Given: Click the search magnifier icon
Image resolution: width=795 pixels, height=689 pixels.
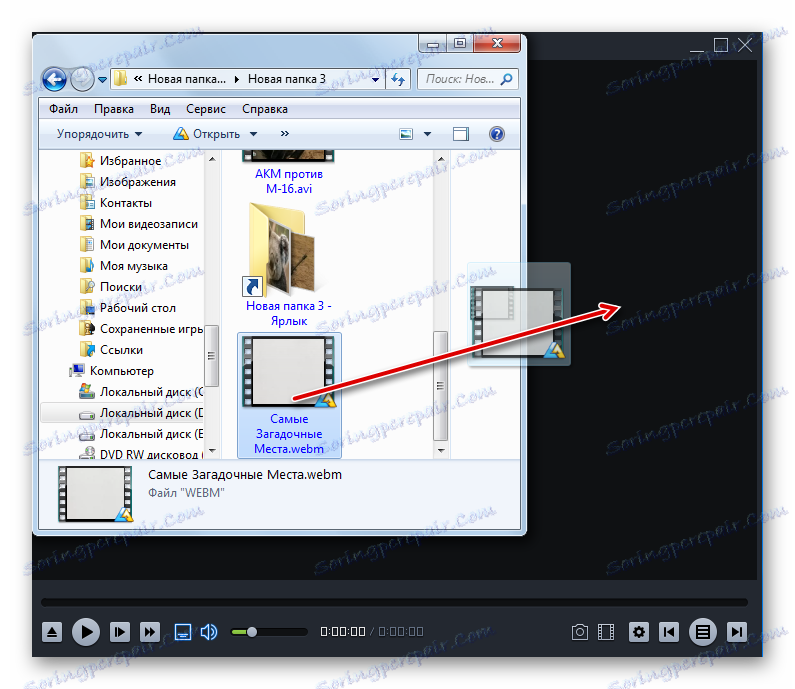Looking at the screenshot, I should point(506,79).
